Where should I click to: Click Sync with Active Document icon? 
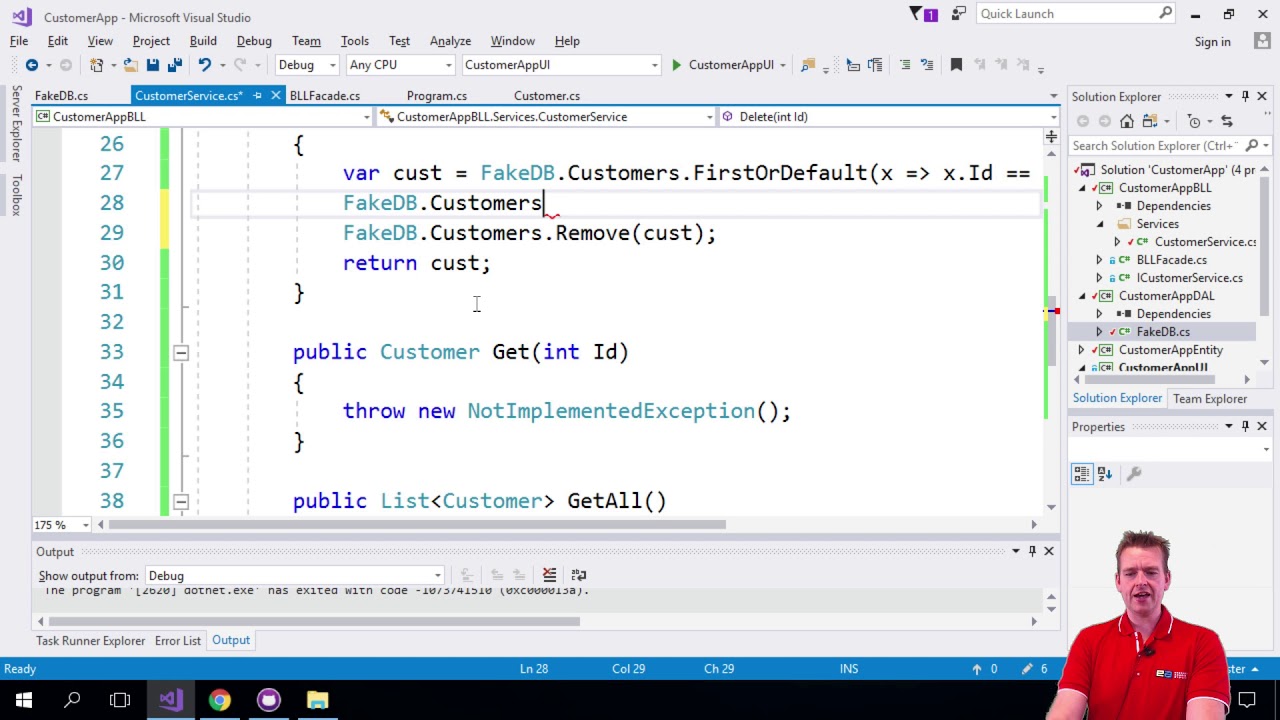pyautogui.click(x=1227, y=121)
